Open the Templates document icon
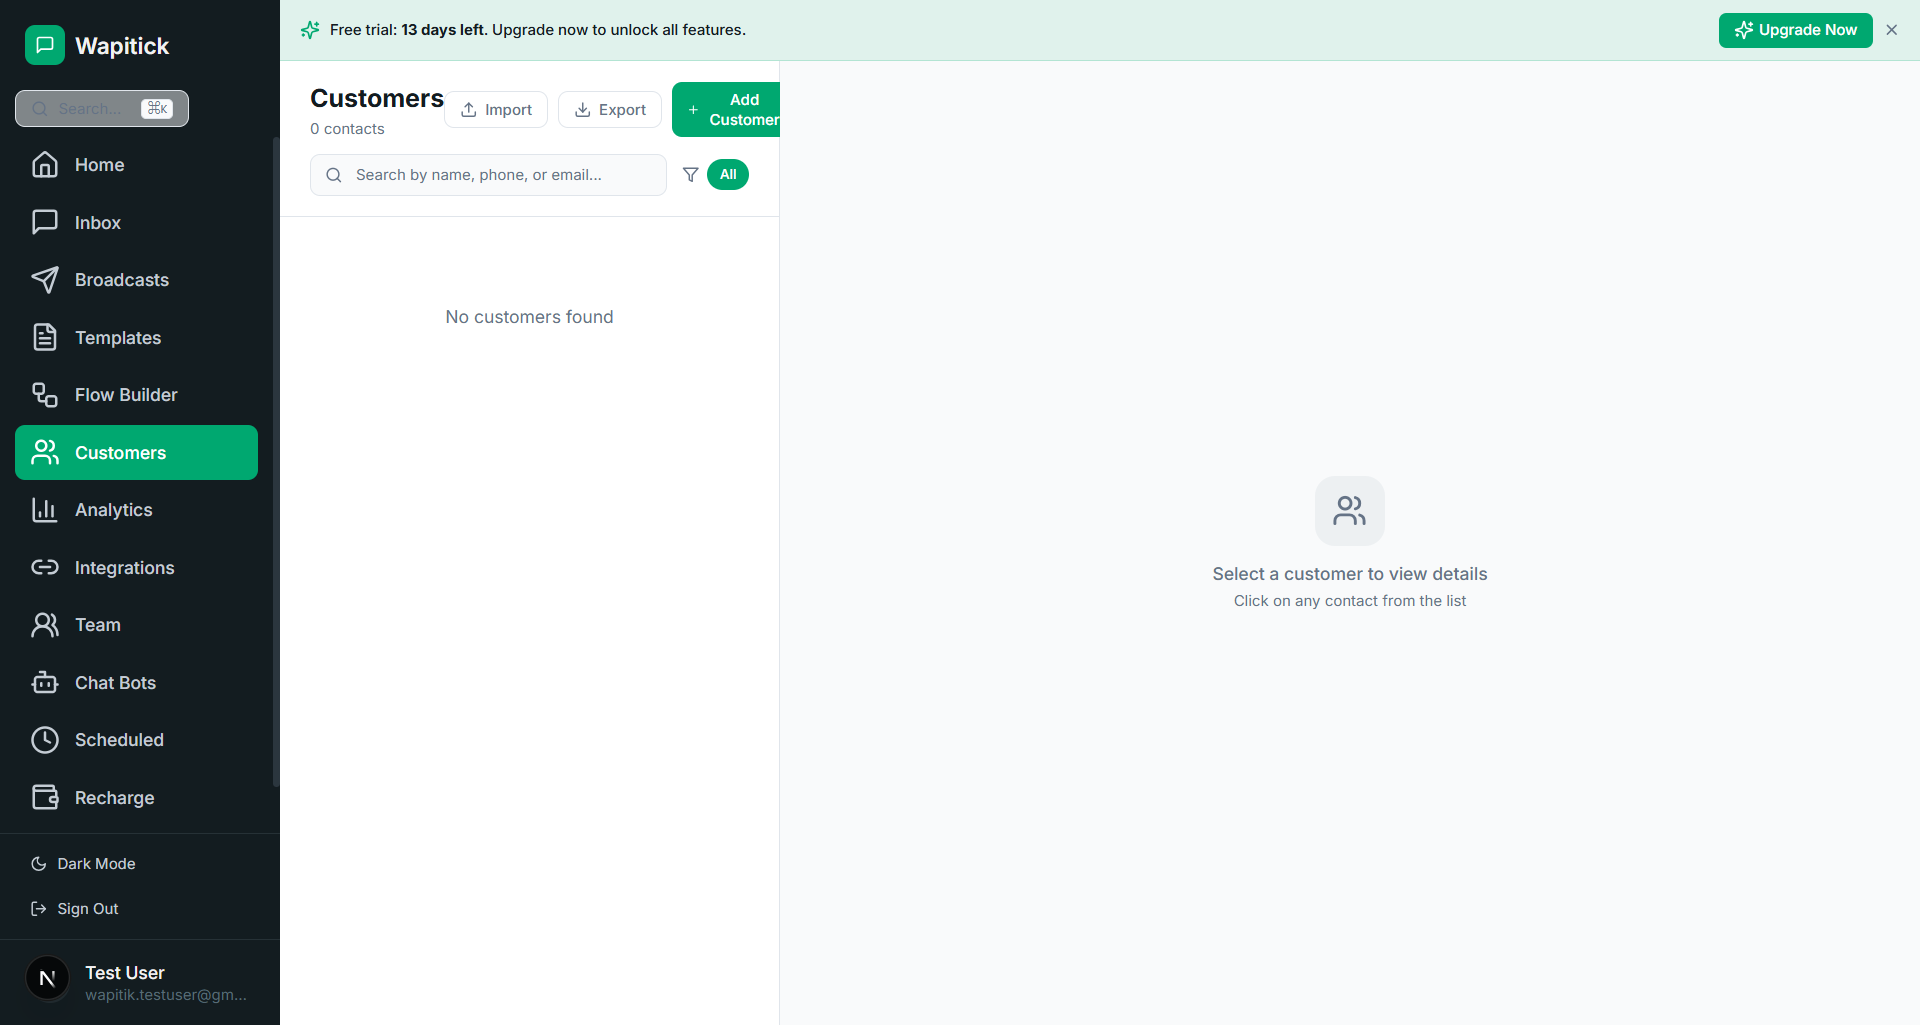Image resolution: width=1920 pixels, height=1025 pixels. click(45, 337)
